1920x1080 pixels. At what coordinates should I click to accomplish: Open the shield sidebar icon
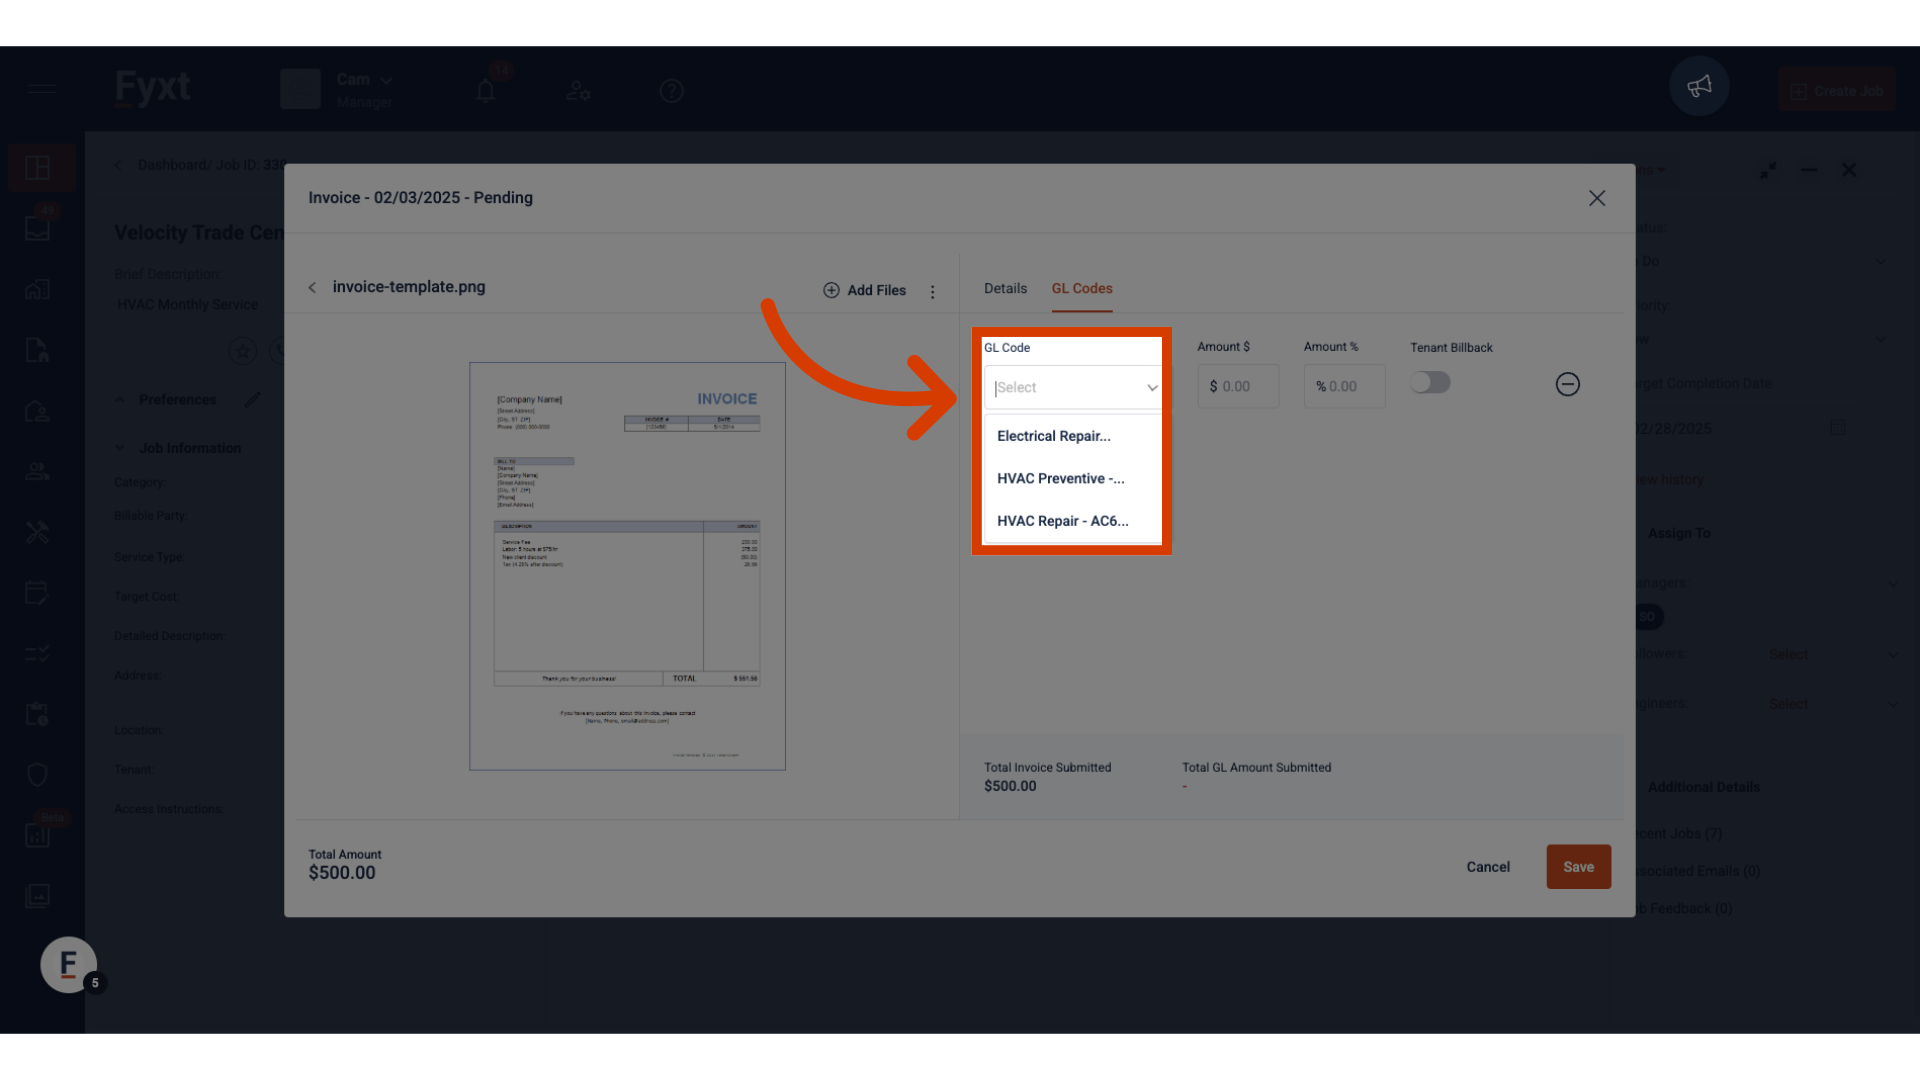38,775
